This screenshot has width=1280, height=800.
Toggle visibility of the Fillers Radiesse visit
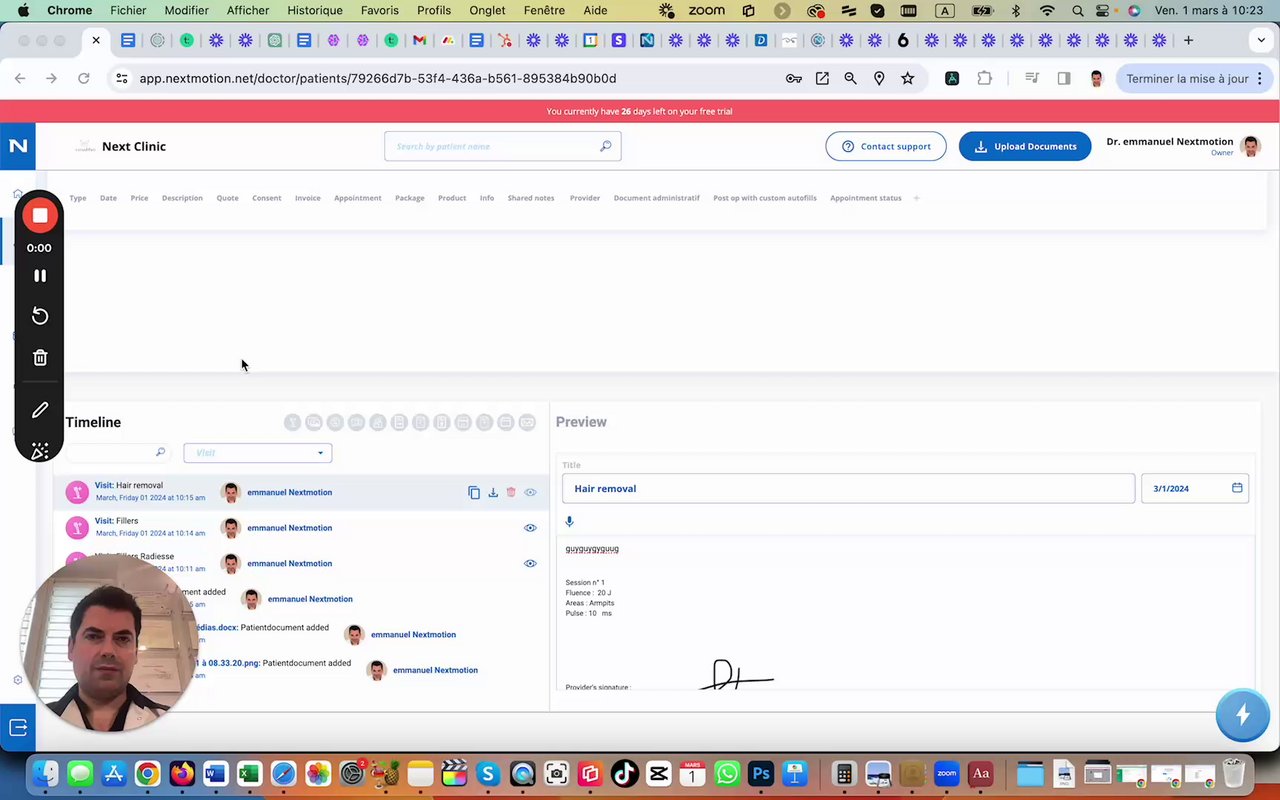(530, 563)
